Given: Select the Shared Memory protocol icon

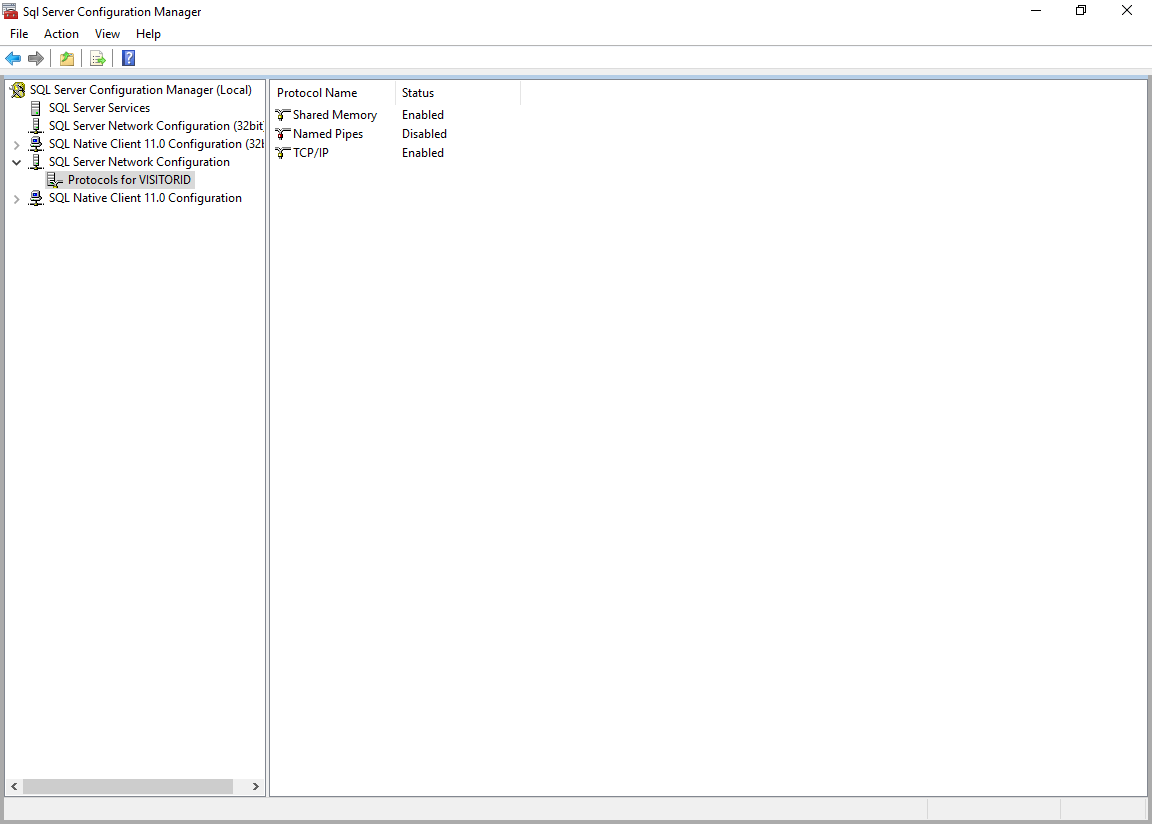Looking at the screenshot, I should pos(283,115).
